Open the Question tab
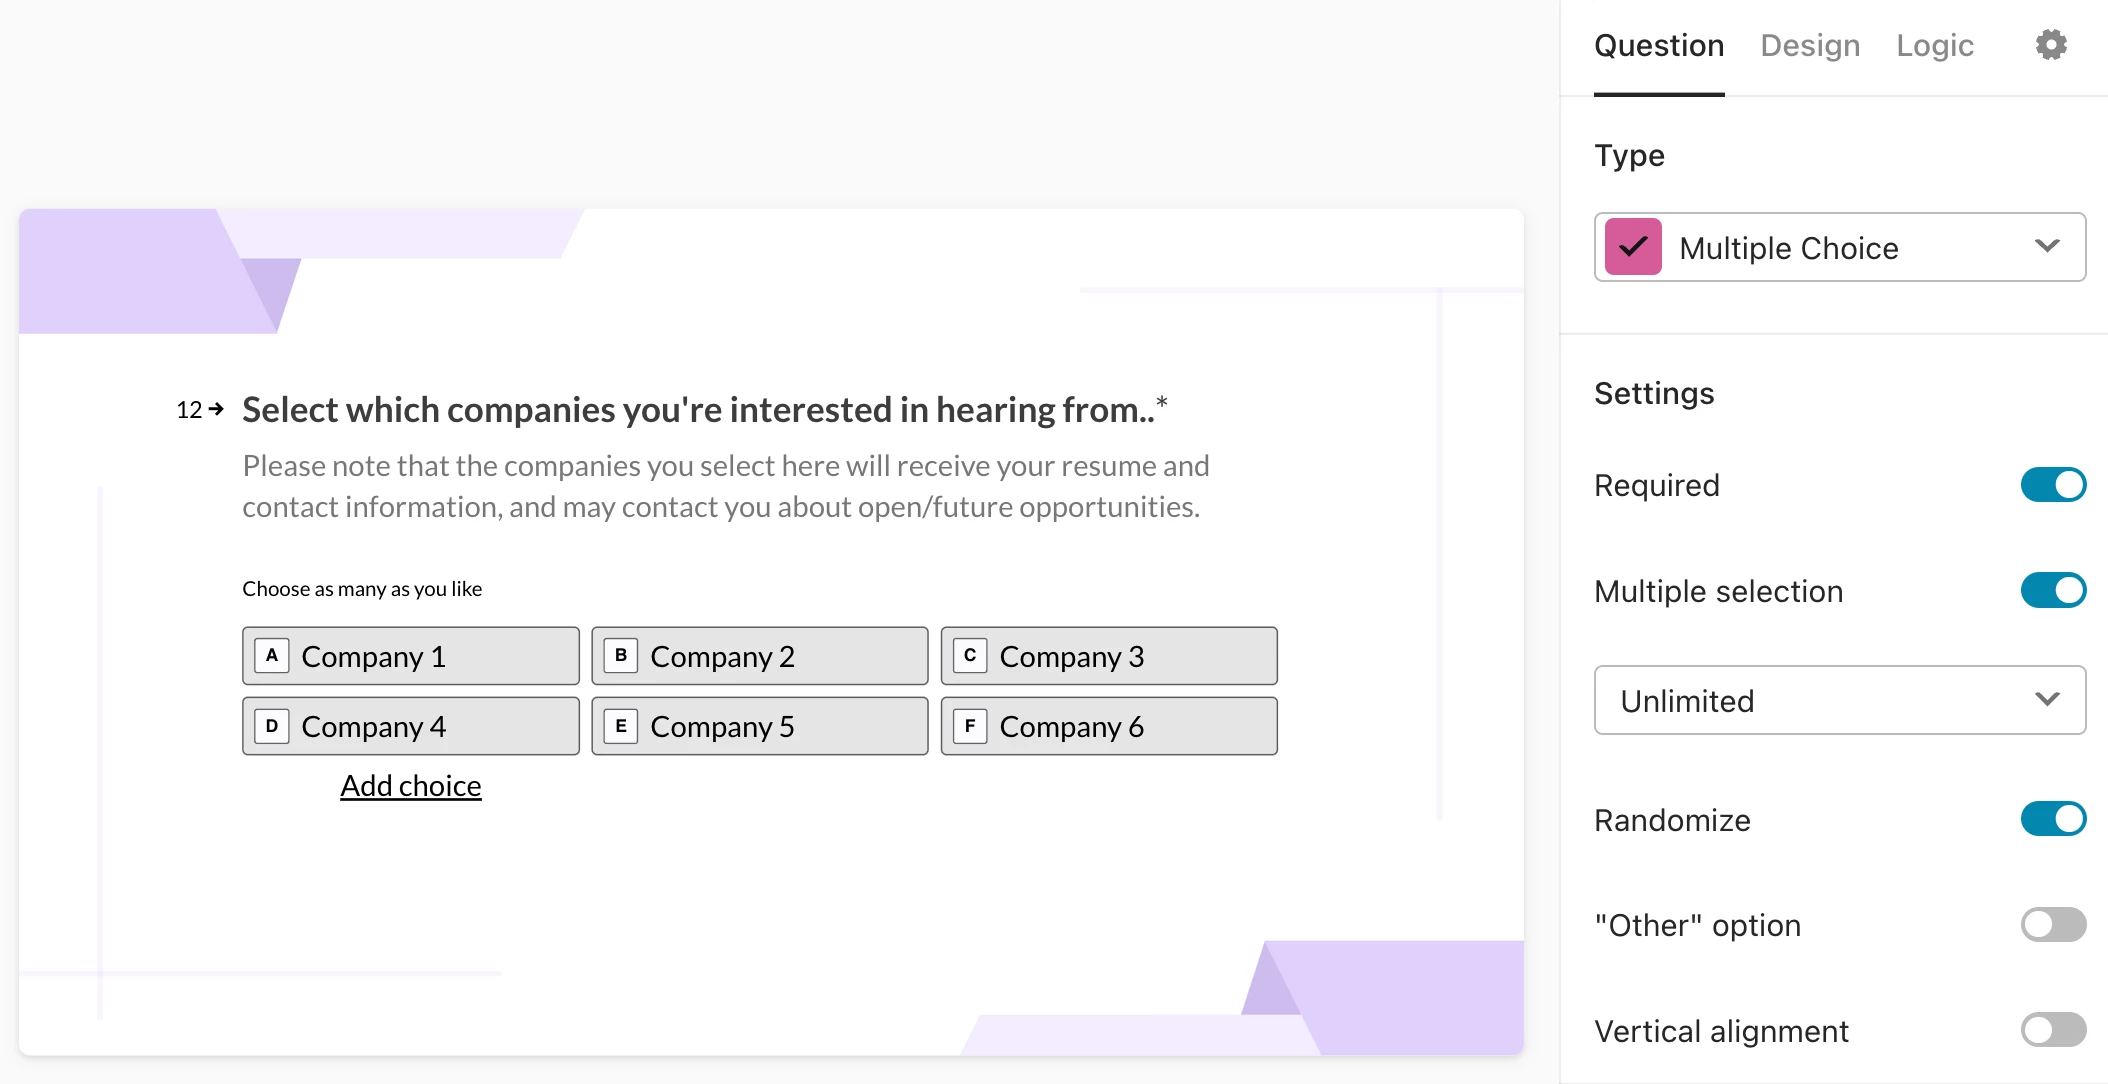The width and height of the screenshot is (2108, 1084). pyautogui.click(x=1659, y=45)
